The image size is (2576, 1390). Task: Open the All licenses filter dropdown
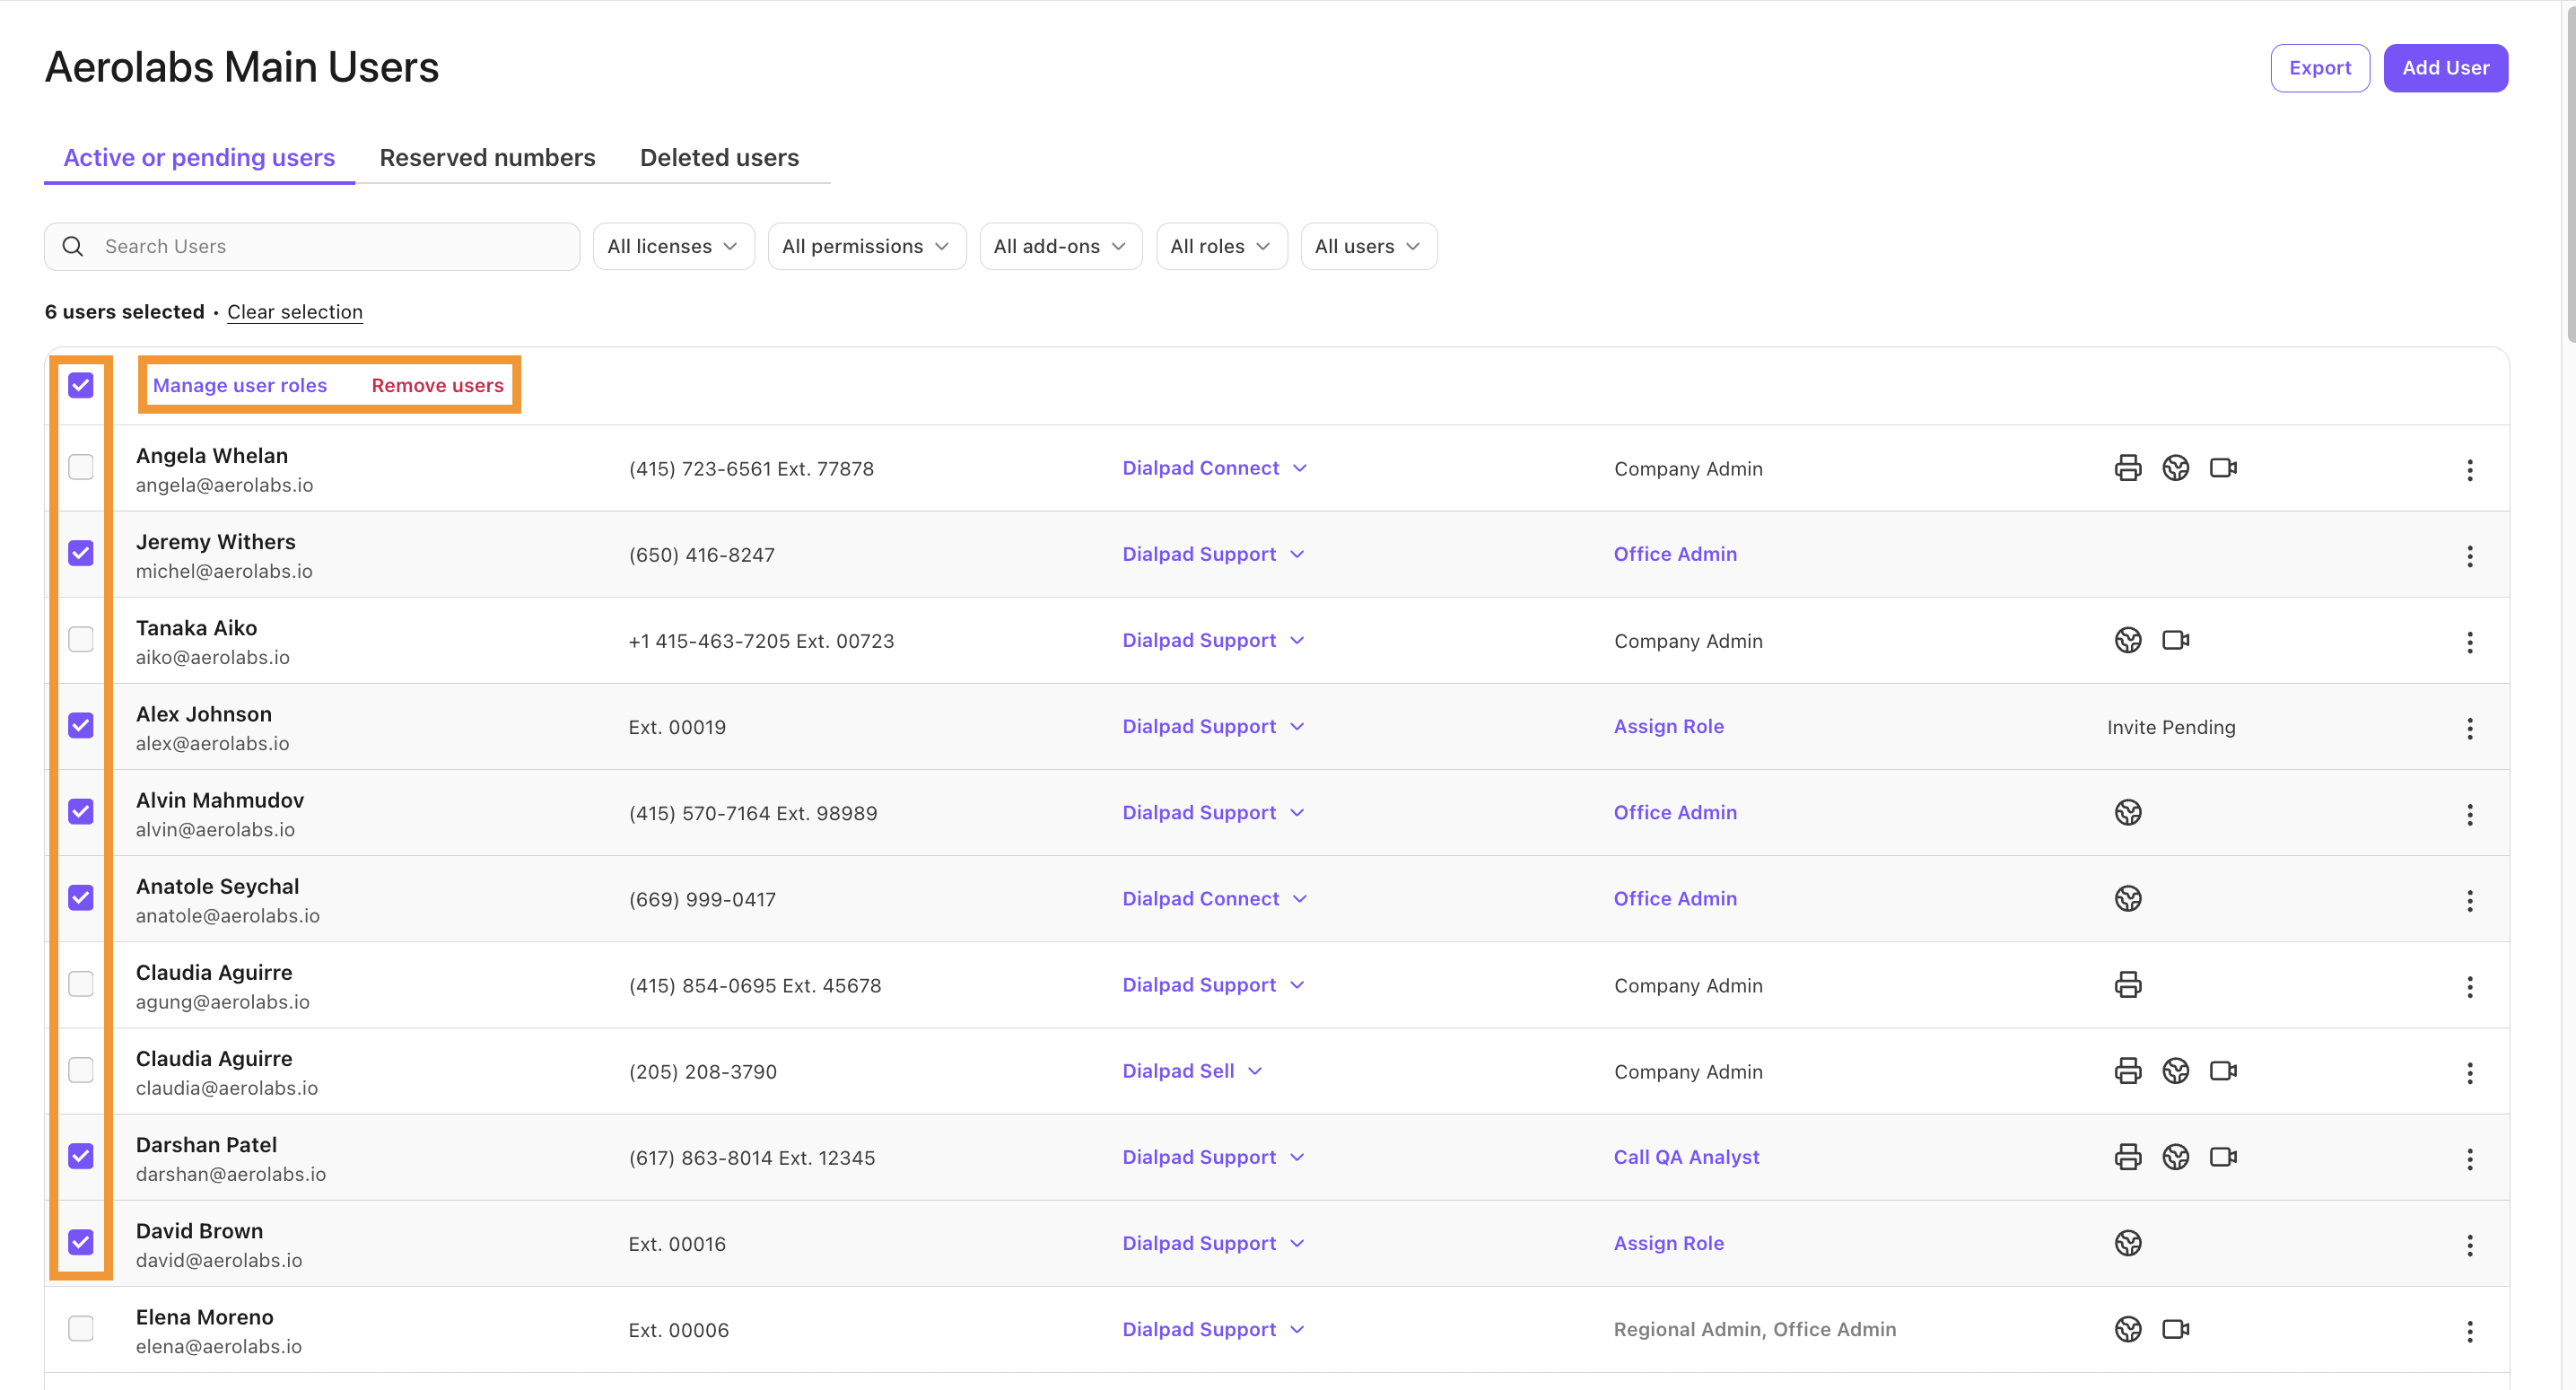tap(673, 246)
